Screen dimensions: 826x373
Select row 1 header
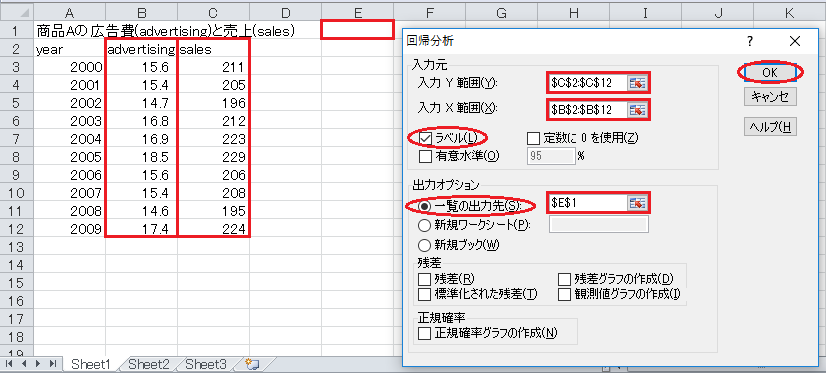(16, 31)
